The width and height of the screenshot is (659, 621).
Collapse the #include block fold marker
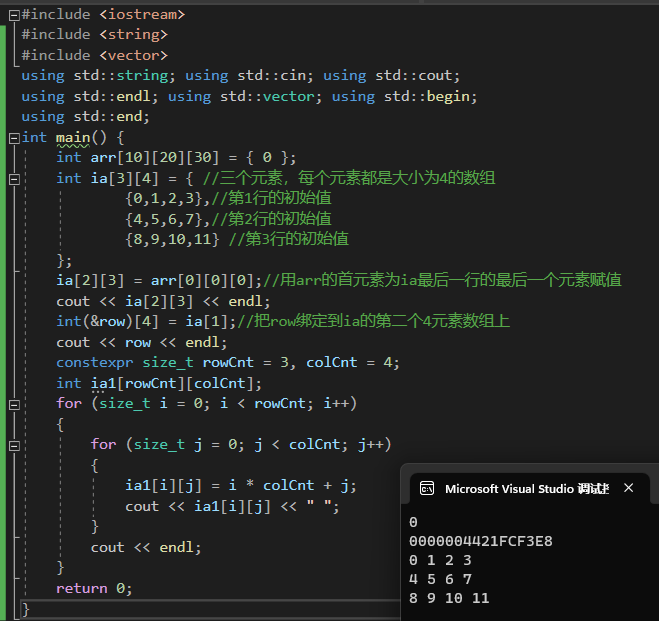click(13, 14)
